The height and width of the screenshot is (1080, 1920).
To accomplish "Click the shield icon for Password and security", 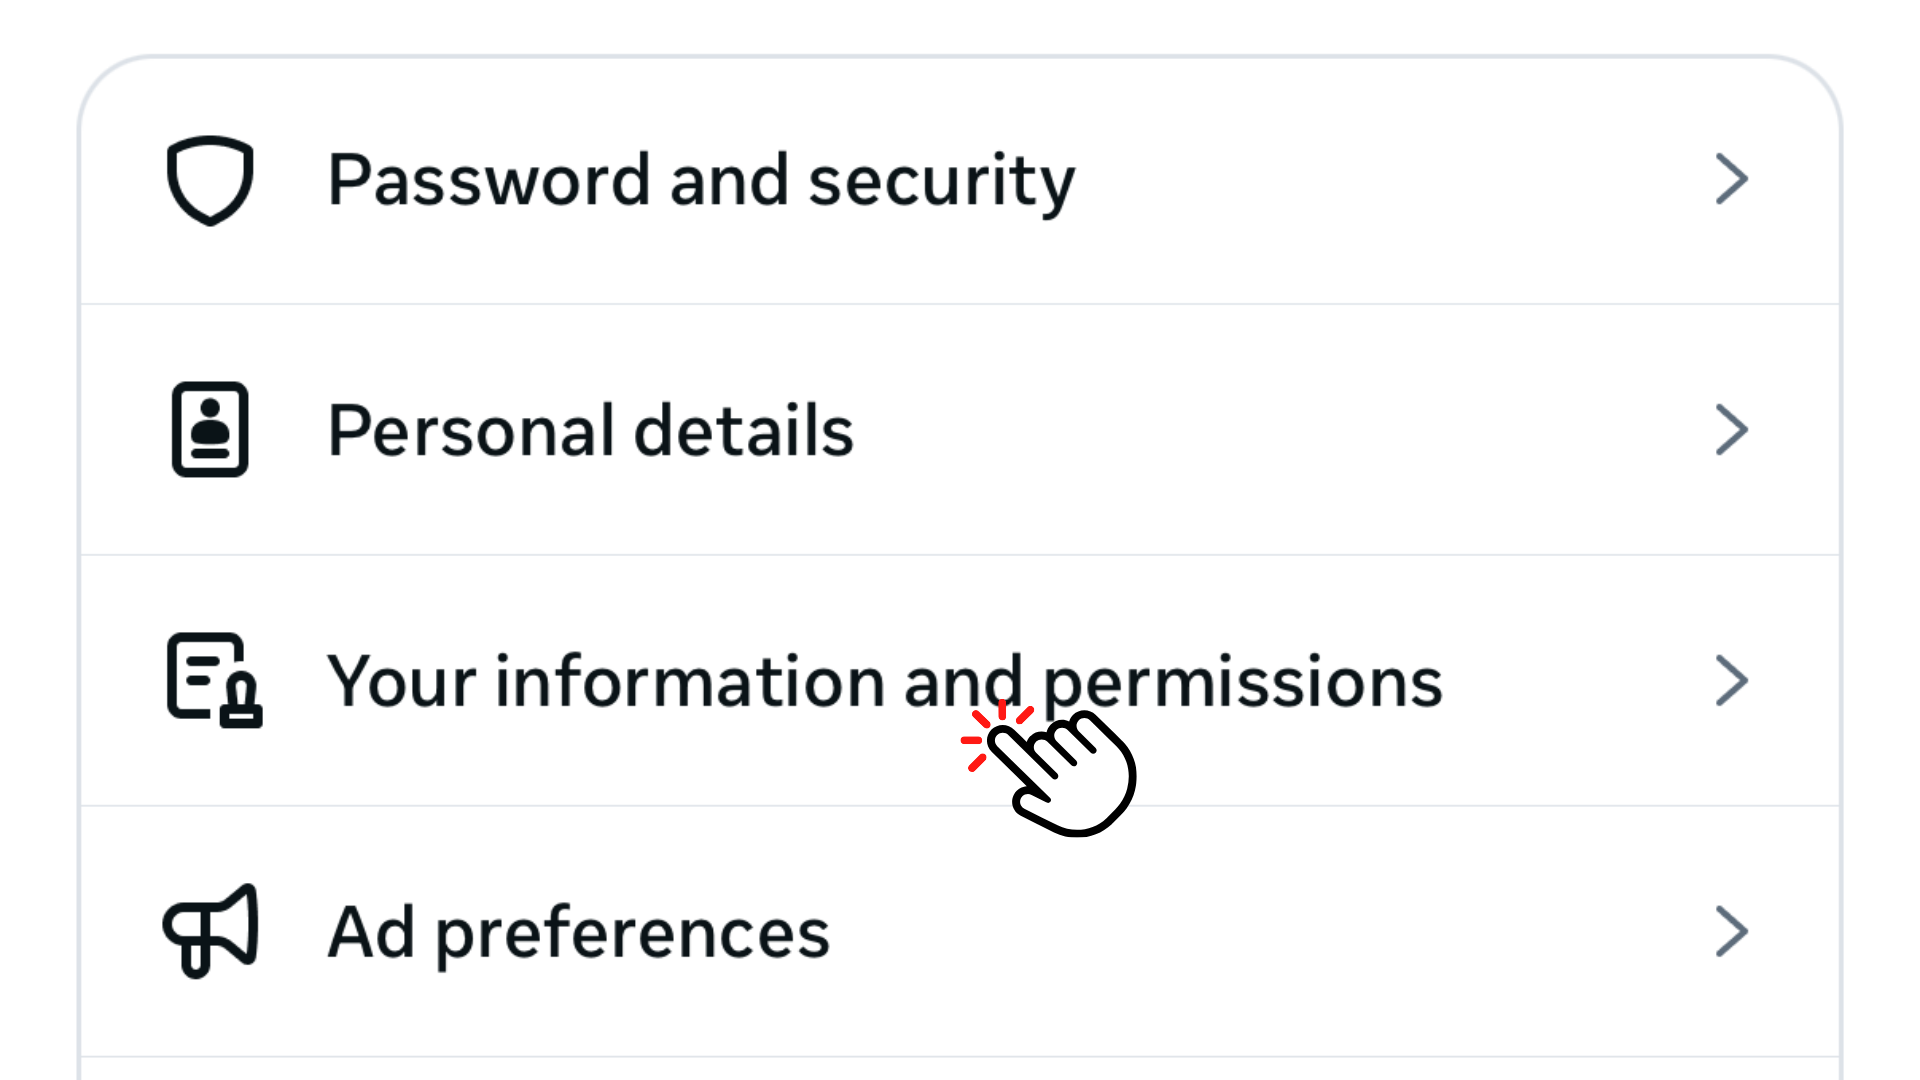I will (210, 180).
